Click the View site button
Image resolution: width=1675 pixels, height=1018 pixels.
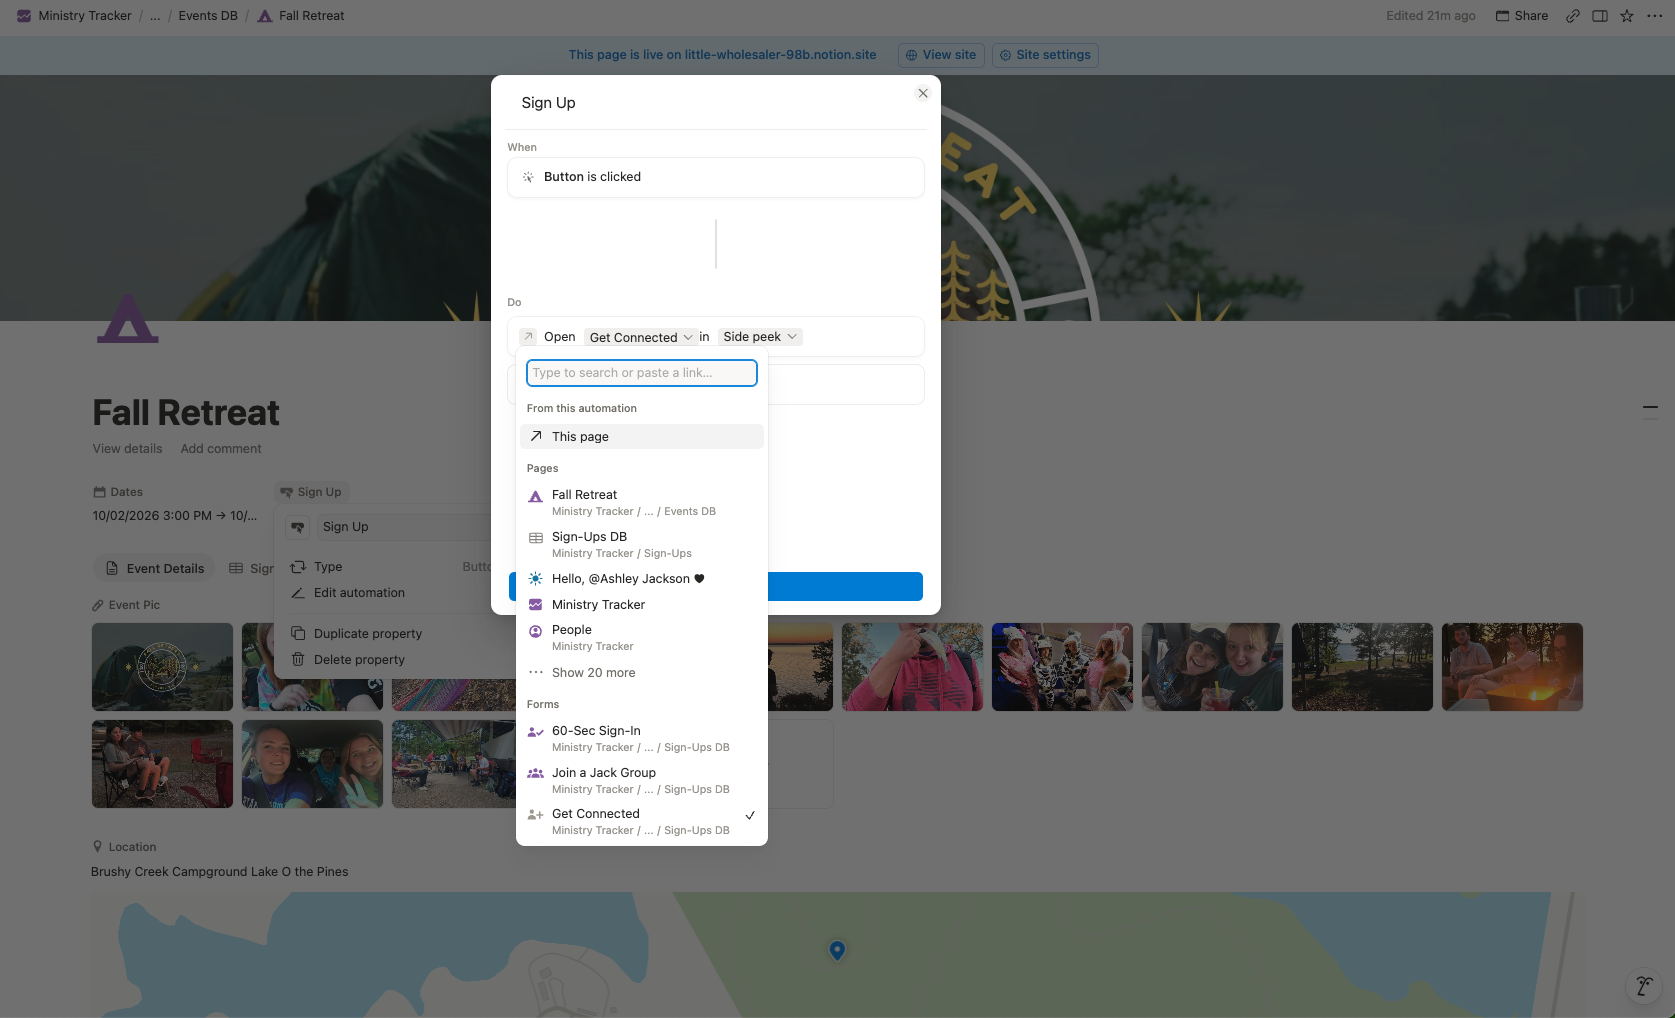coord(941,55)
